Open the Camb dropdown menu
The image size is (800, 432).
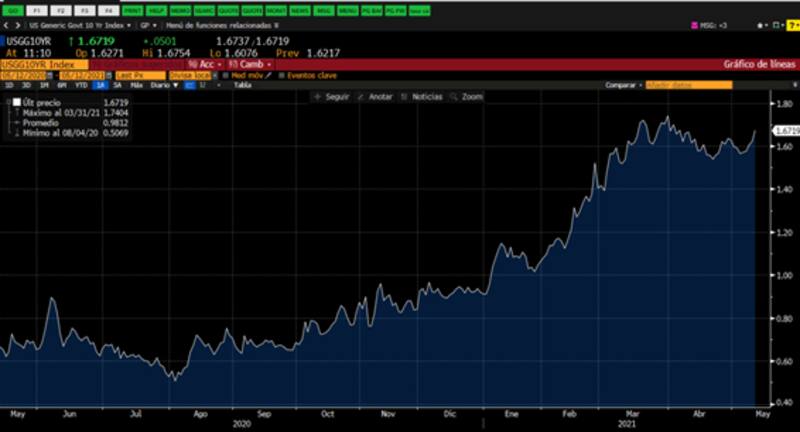pos(248,64)
